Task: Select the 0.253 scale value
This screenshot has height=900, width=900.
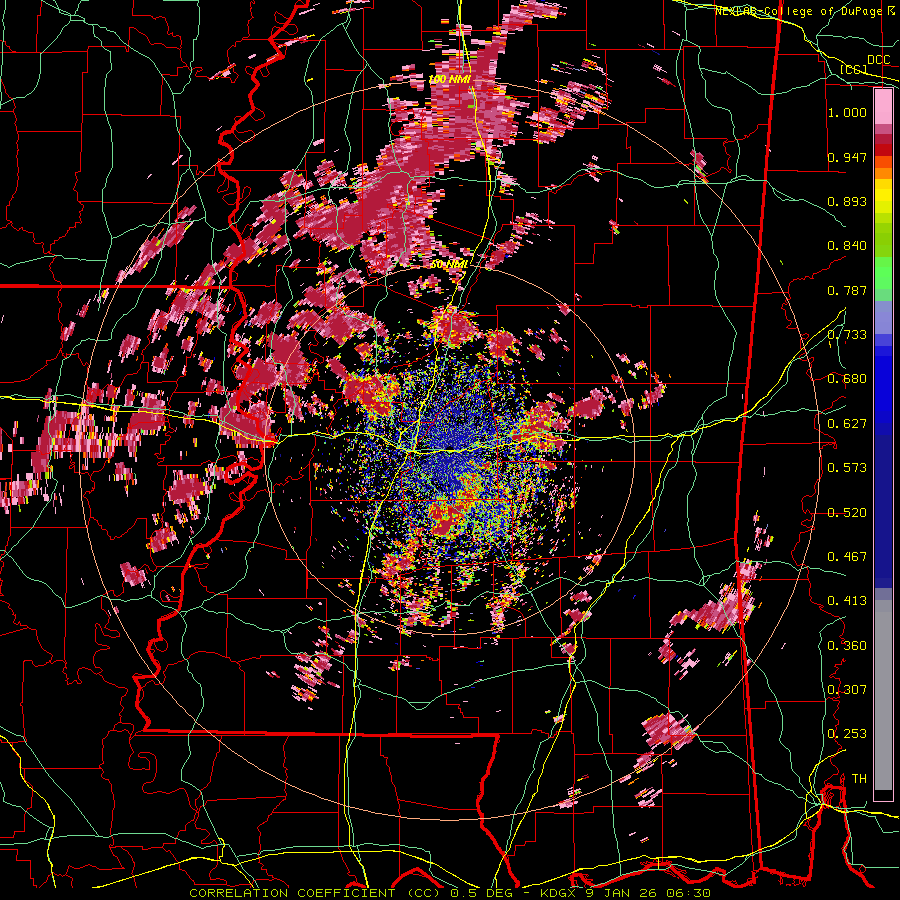Action: pyautogui.click(x=847, y=734)
